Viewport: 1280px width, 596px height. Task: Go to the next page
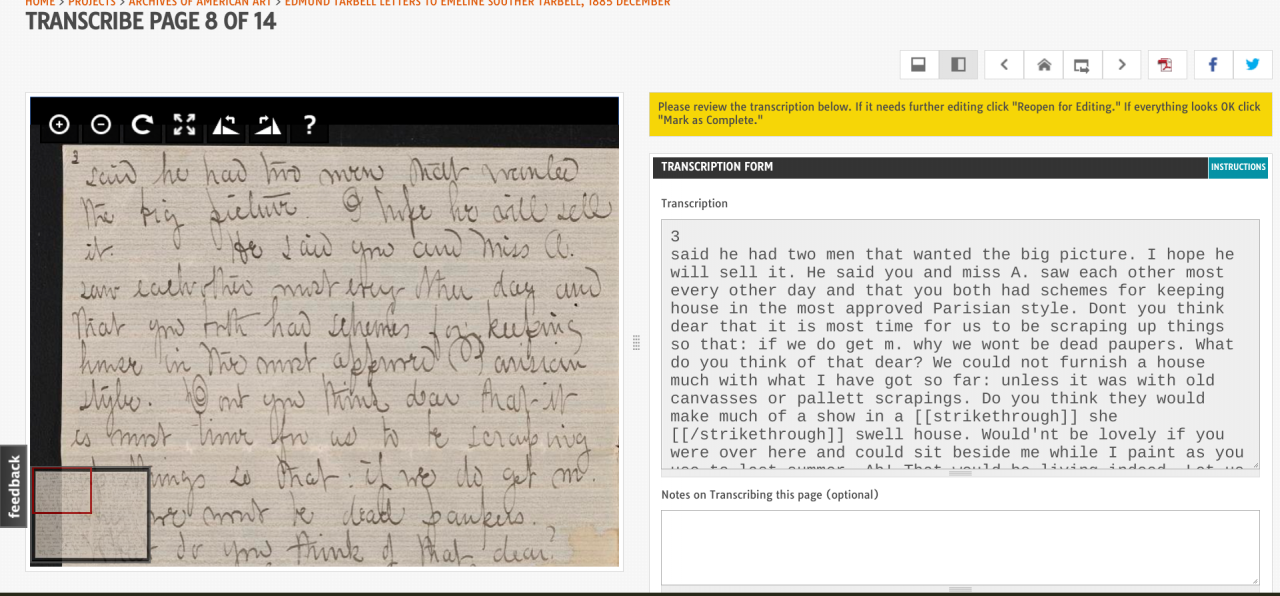(1122, 65)
